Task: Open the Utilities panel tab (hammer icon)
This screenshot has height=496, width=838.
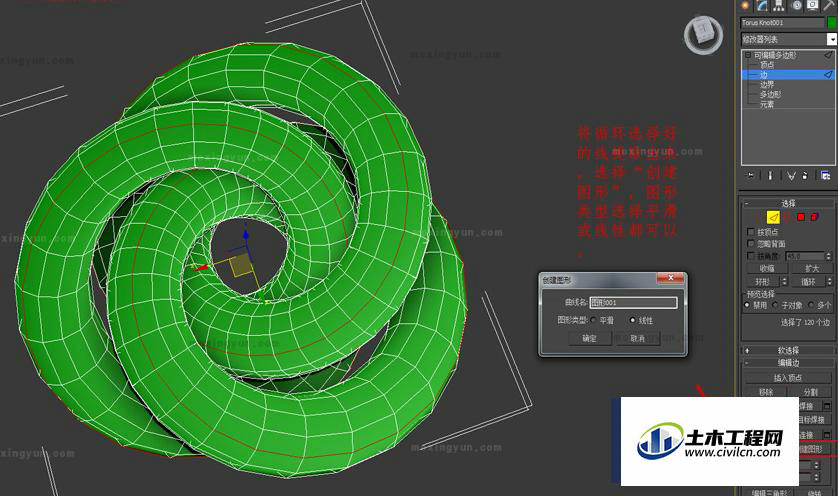Action: (x=829, y=5)
